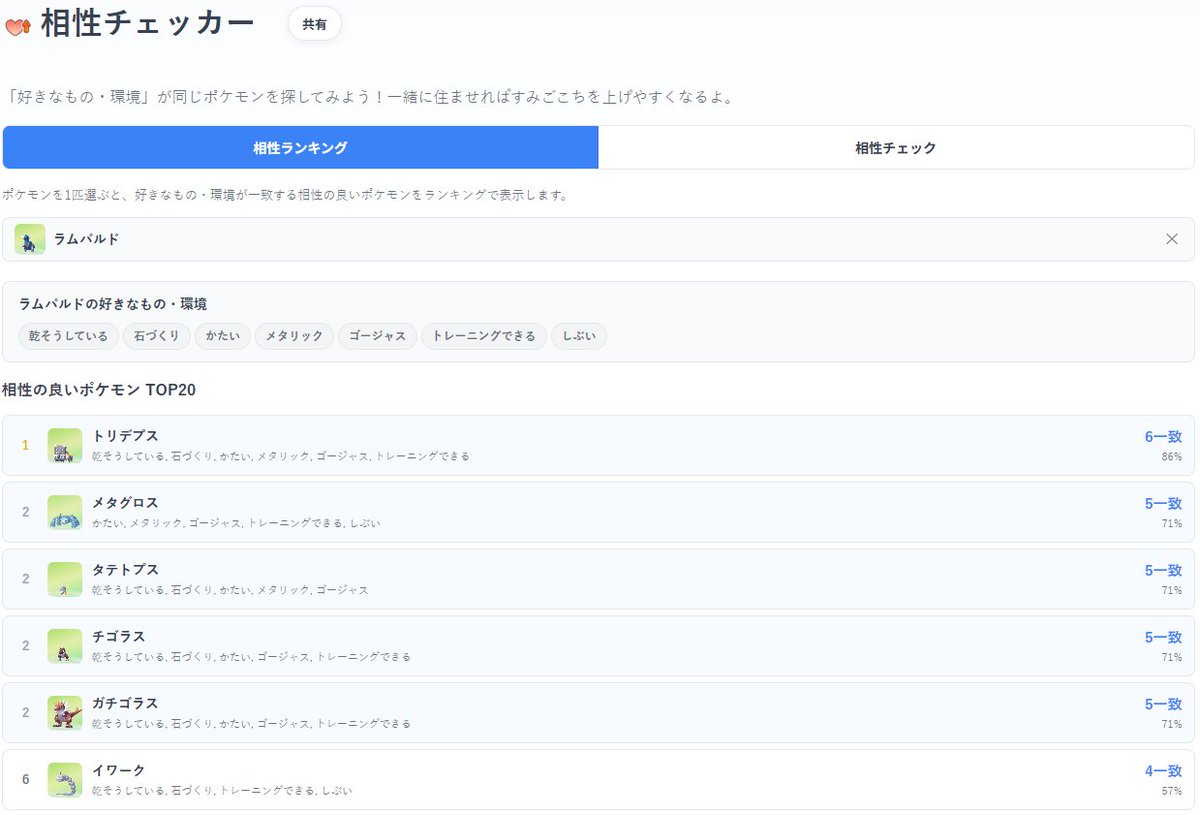
Task: Click the 相性の良いポケモン TOP20 heading
Action: [x=99, y=390]
